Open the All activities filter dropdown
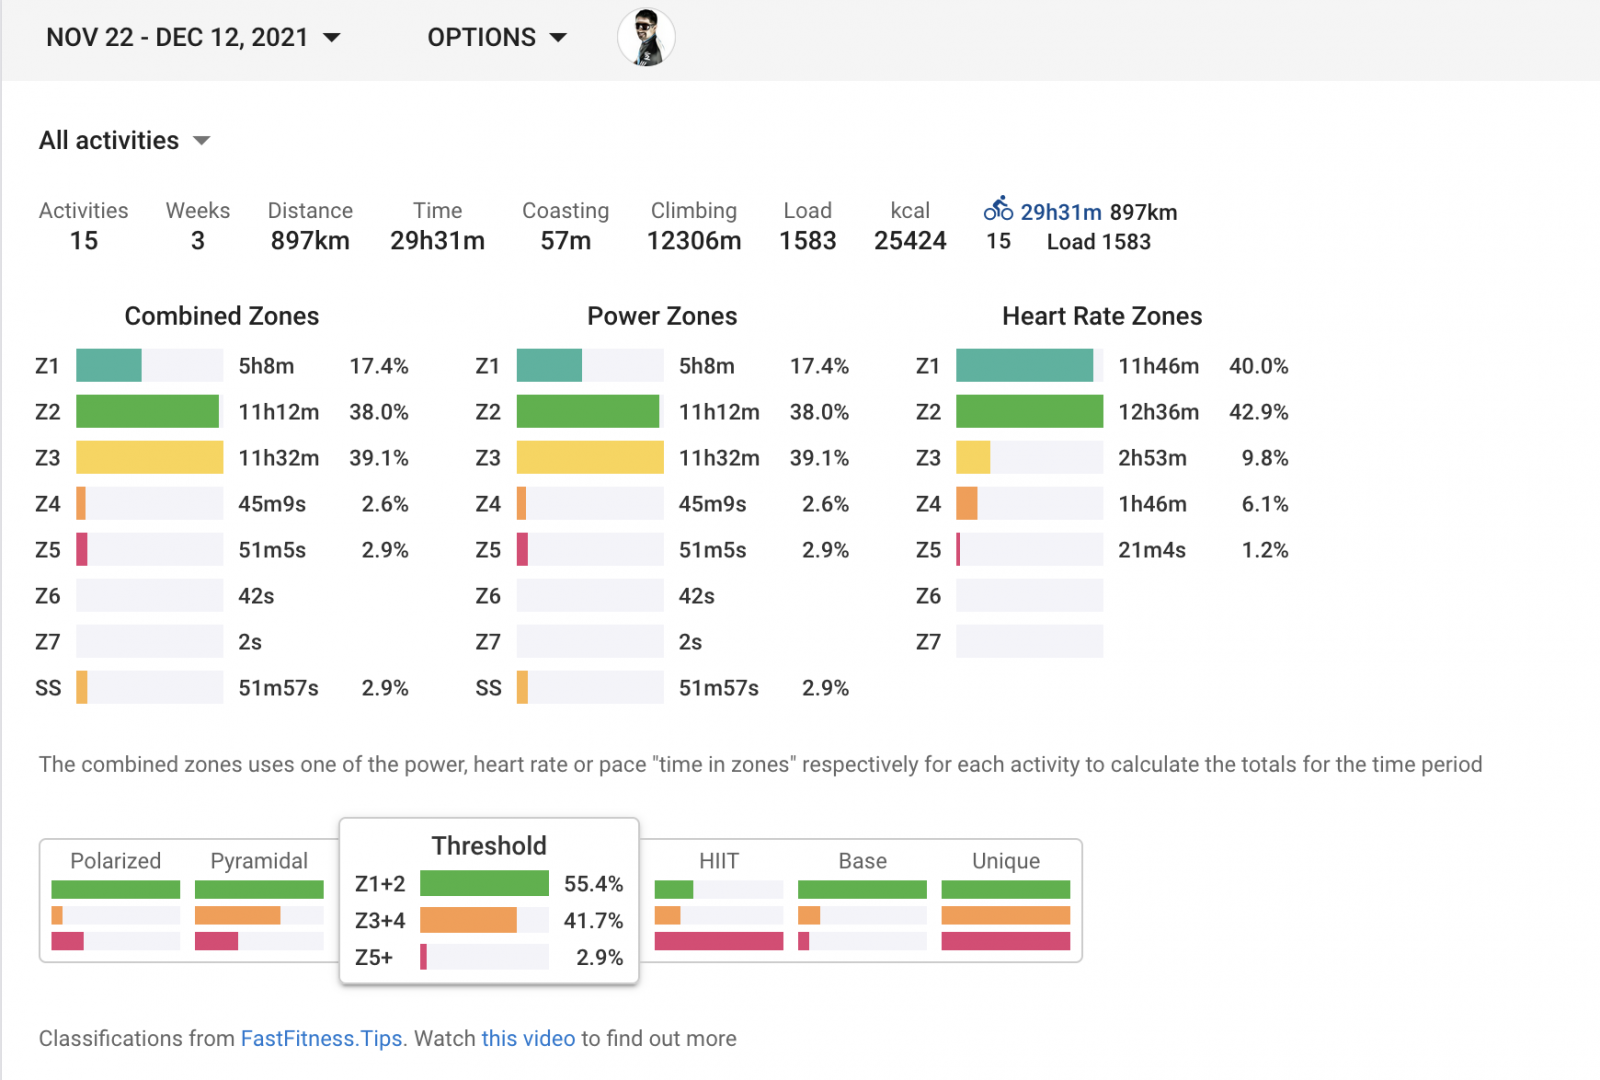Image resolution: width=1600 pixels, height=1080 pixels. point(125,141)
